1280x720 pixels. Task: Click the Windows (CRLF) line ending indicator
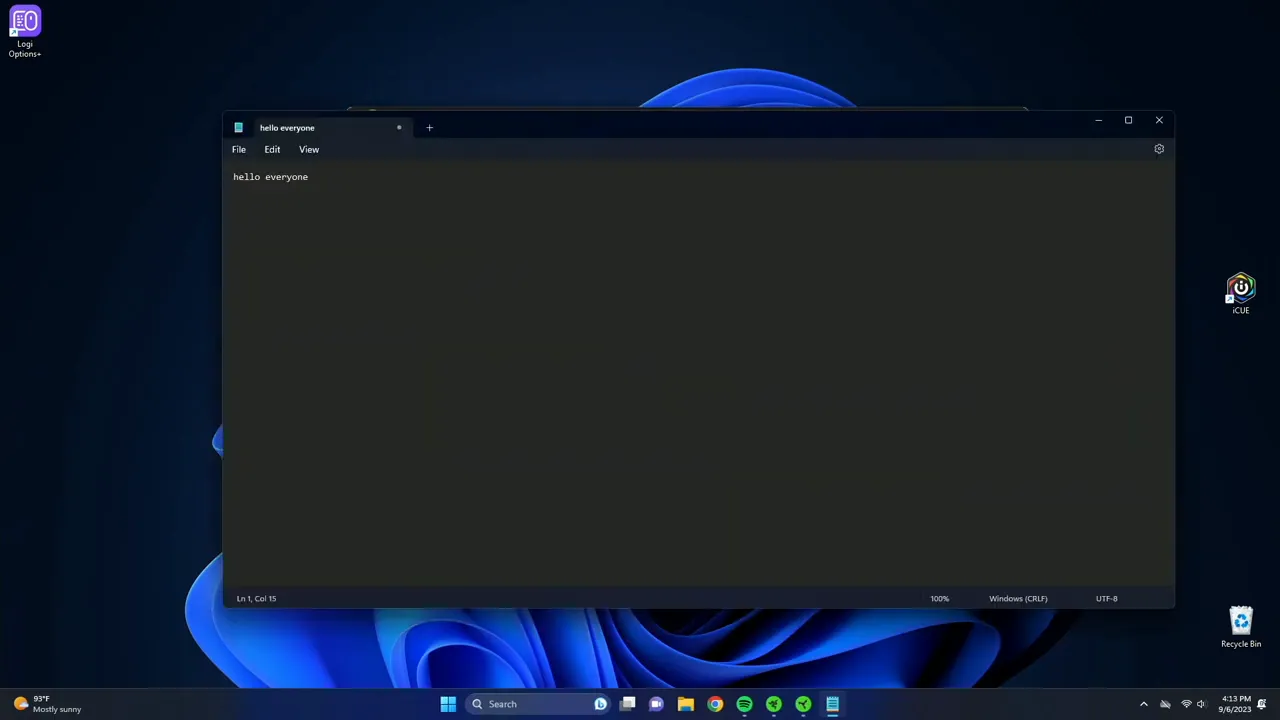pyautogui.click(x=1018, y=599)
